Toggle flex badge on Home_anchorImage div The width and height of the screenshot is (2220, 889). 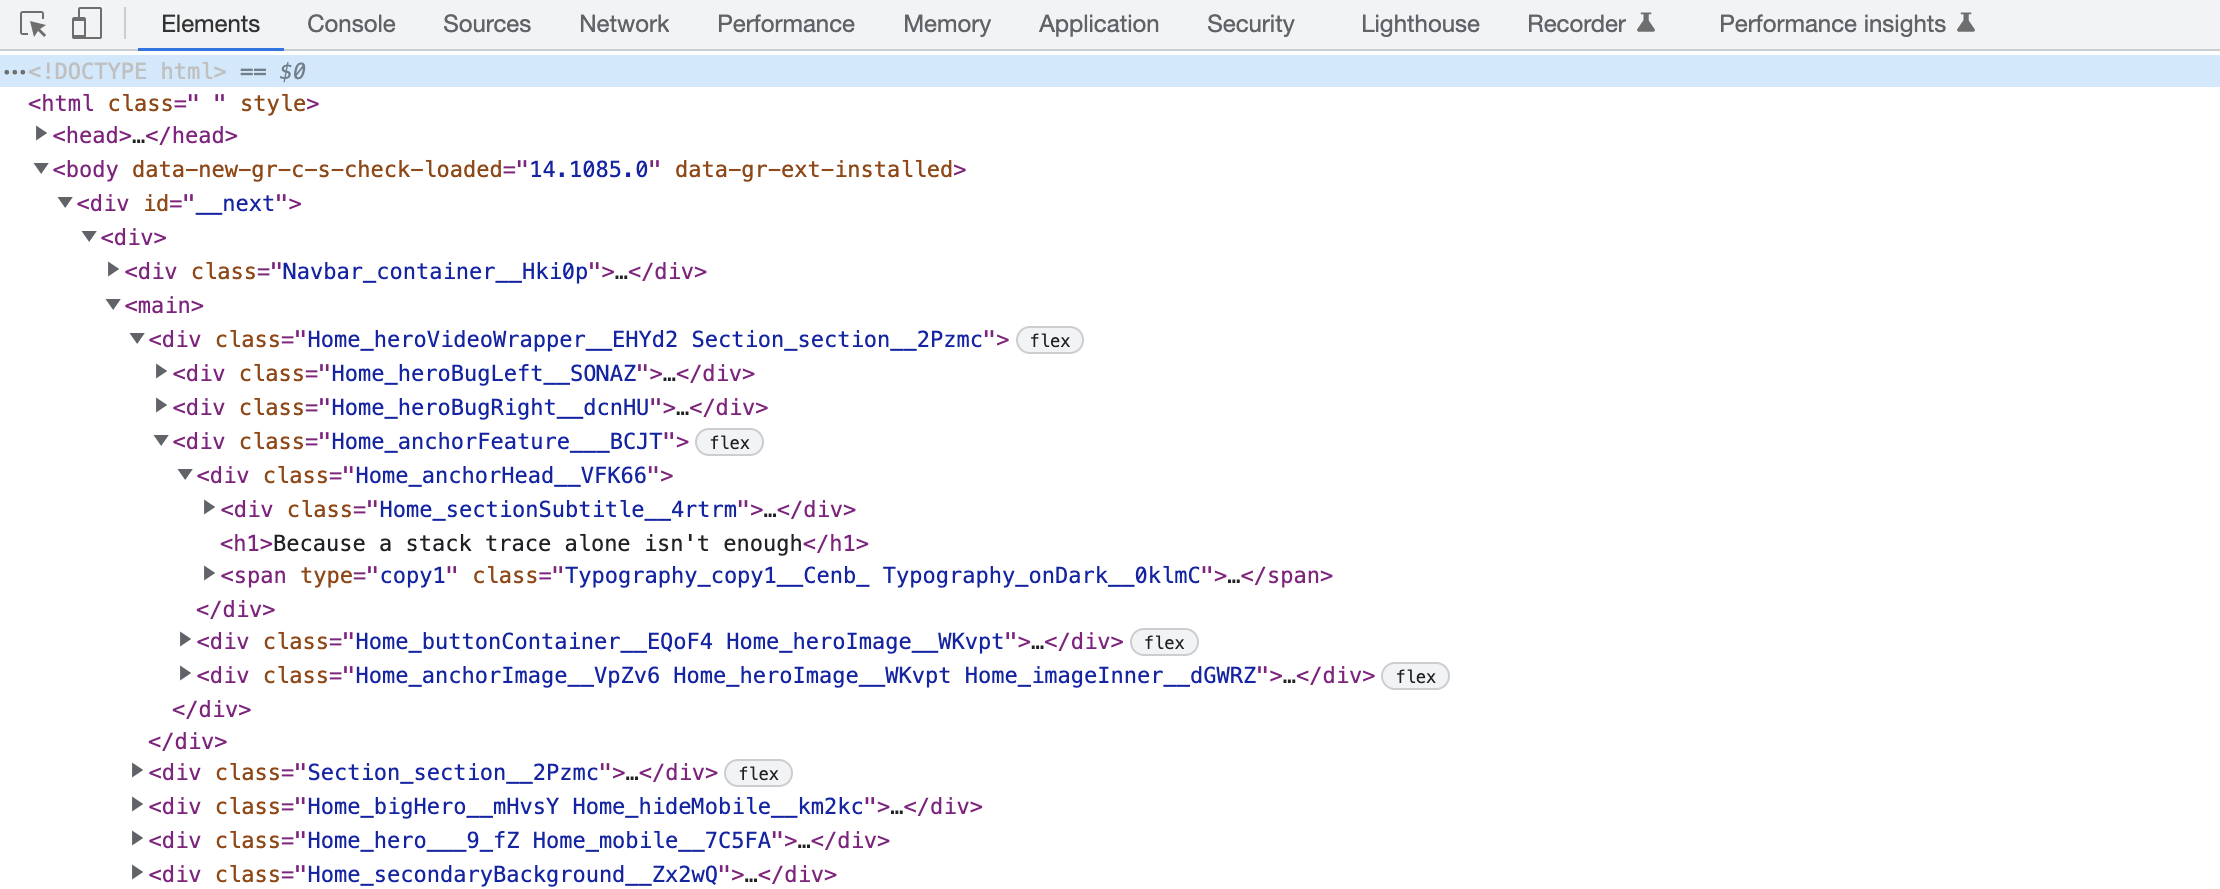[1415, 676]
